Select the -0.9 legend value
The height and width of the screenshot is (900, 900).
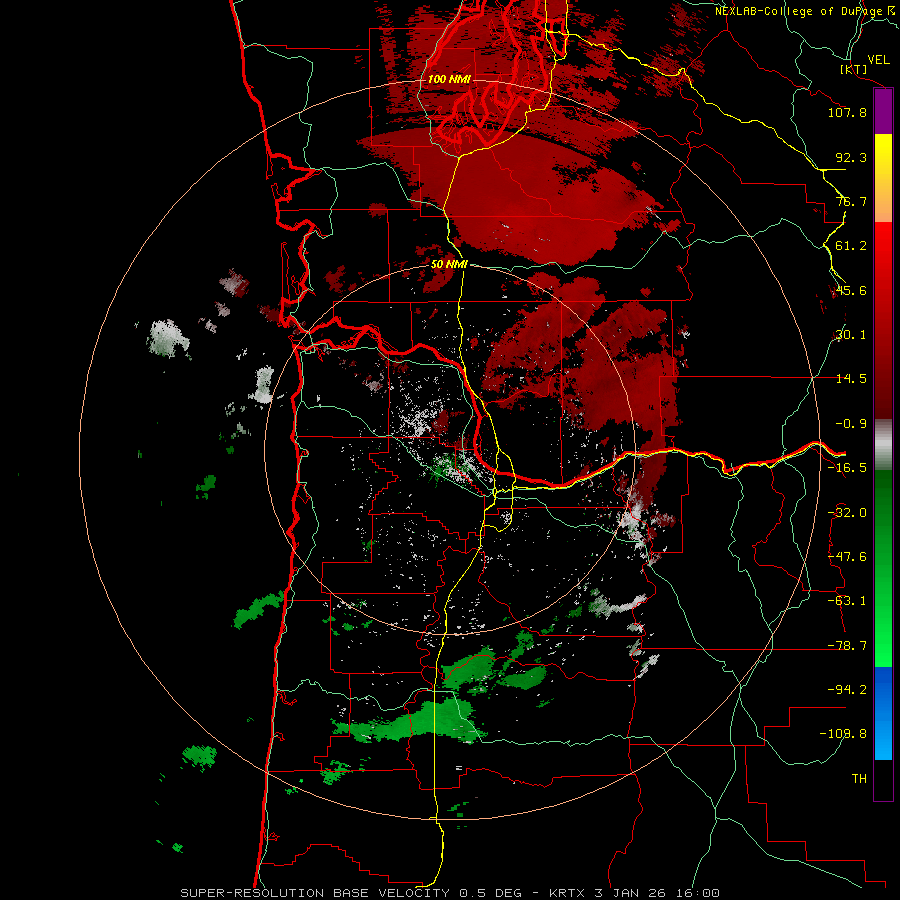[851, 424]
